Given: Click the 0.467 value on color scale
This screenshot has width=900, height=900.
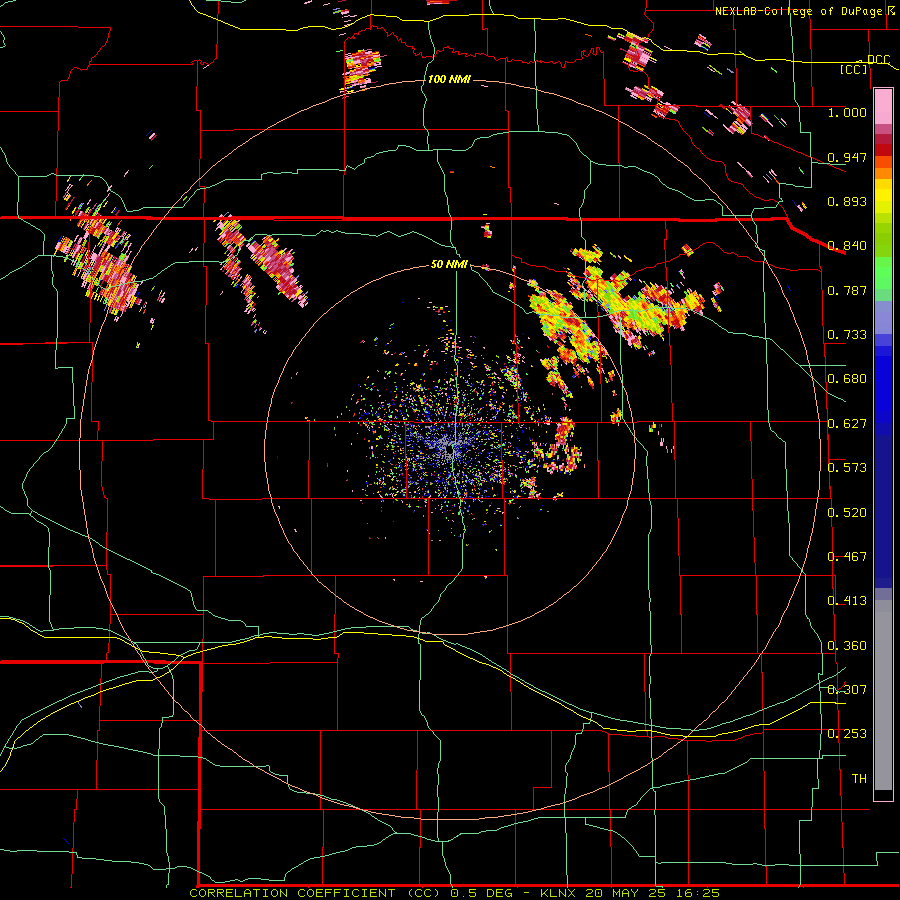Looking at the screenshot, I should click(847, 557).
